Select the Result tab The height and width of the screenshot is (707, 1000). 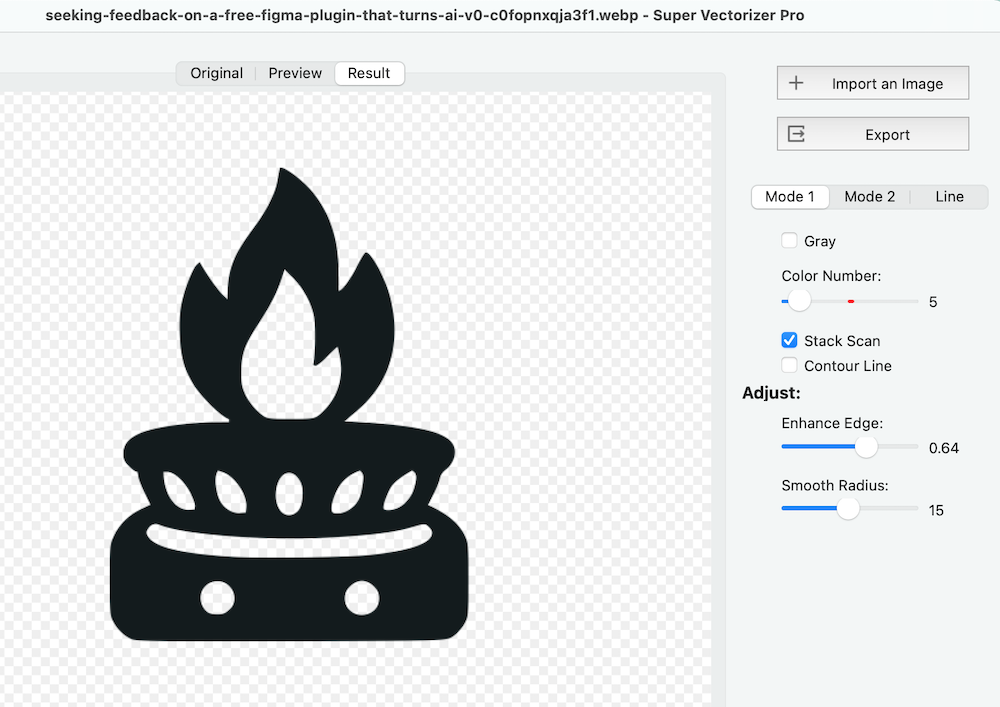click(369, 73)
